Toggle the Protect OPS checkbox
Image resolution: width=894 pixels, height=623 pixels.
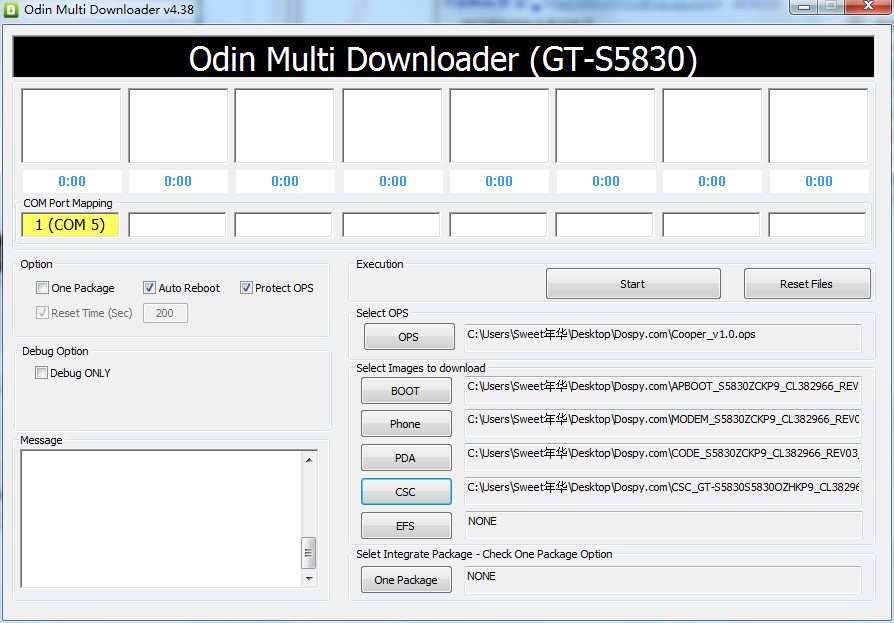[246, 288]
